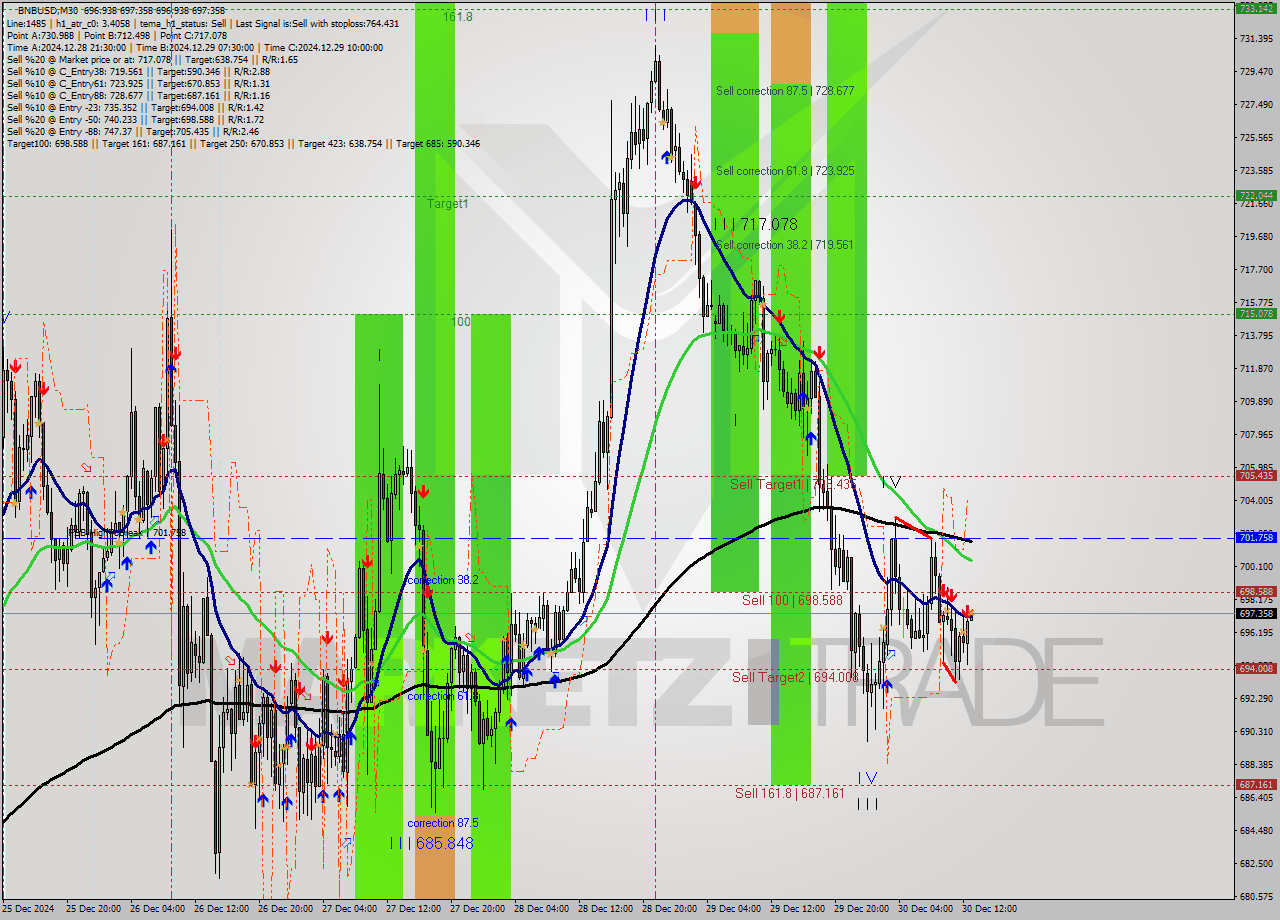Click the 'Sell 100 | 698.588' label
This screenshot has height=920, width=1280.
792,600
